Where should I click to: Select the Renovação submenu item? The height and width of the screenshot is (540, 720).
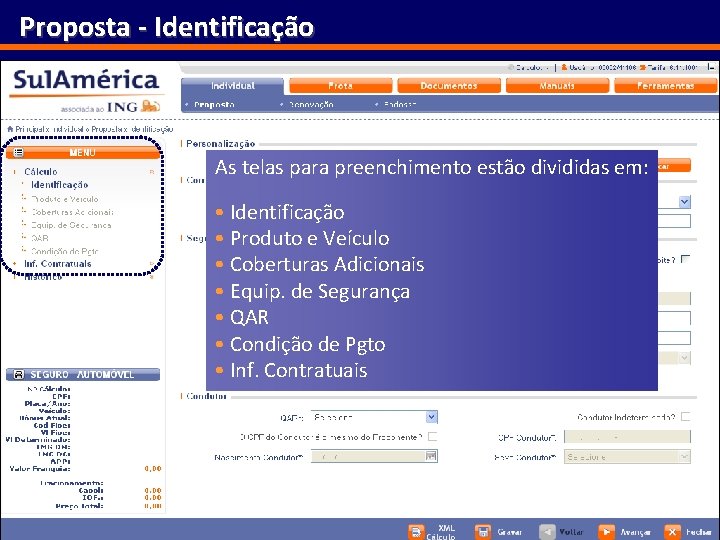click(311, 105)
